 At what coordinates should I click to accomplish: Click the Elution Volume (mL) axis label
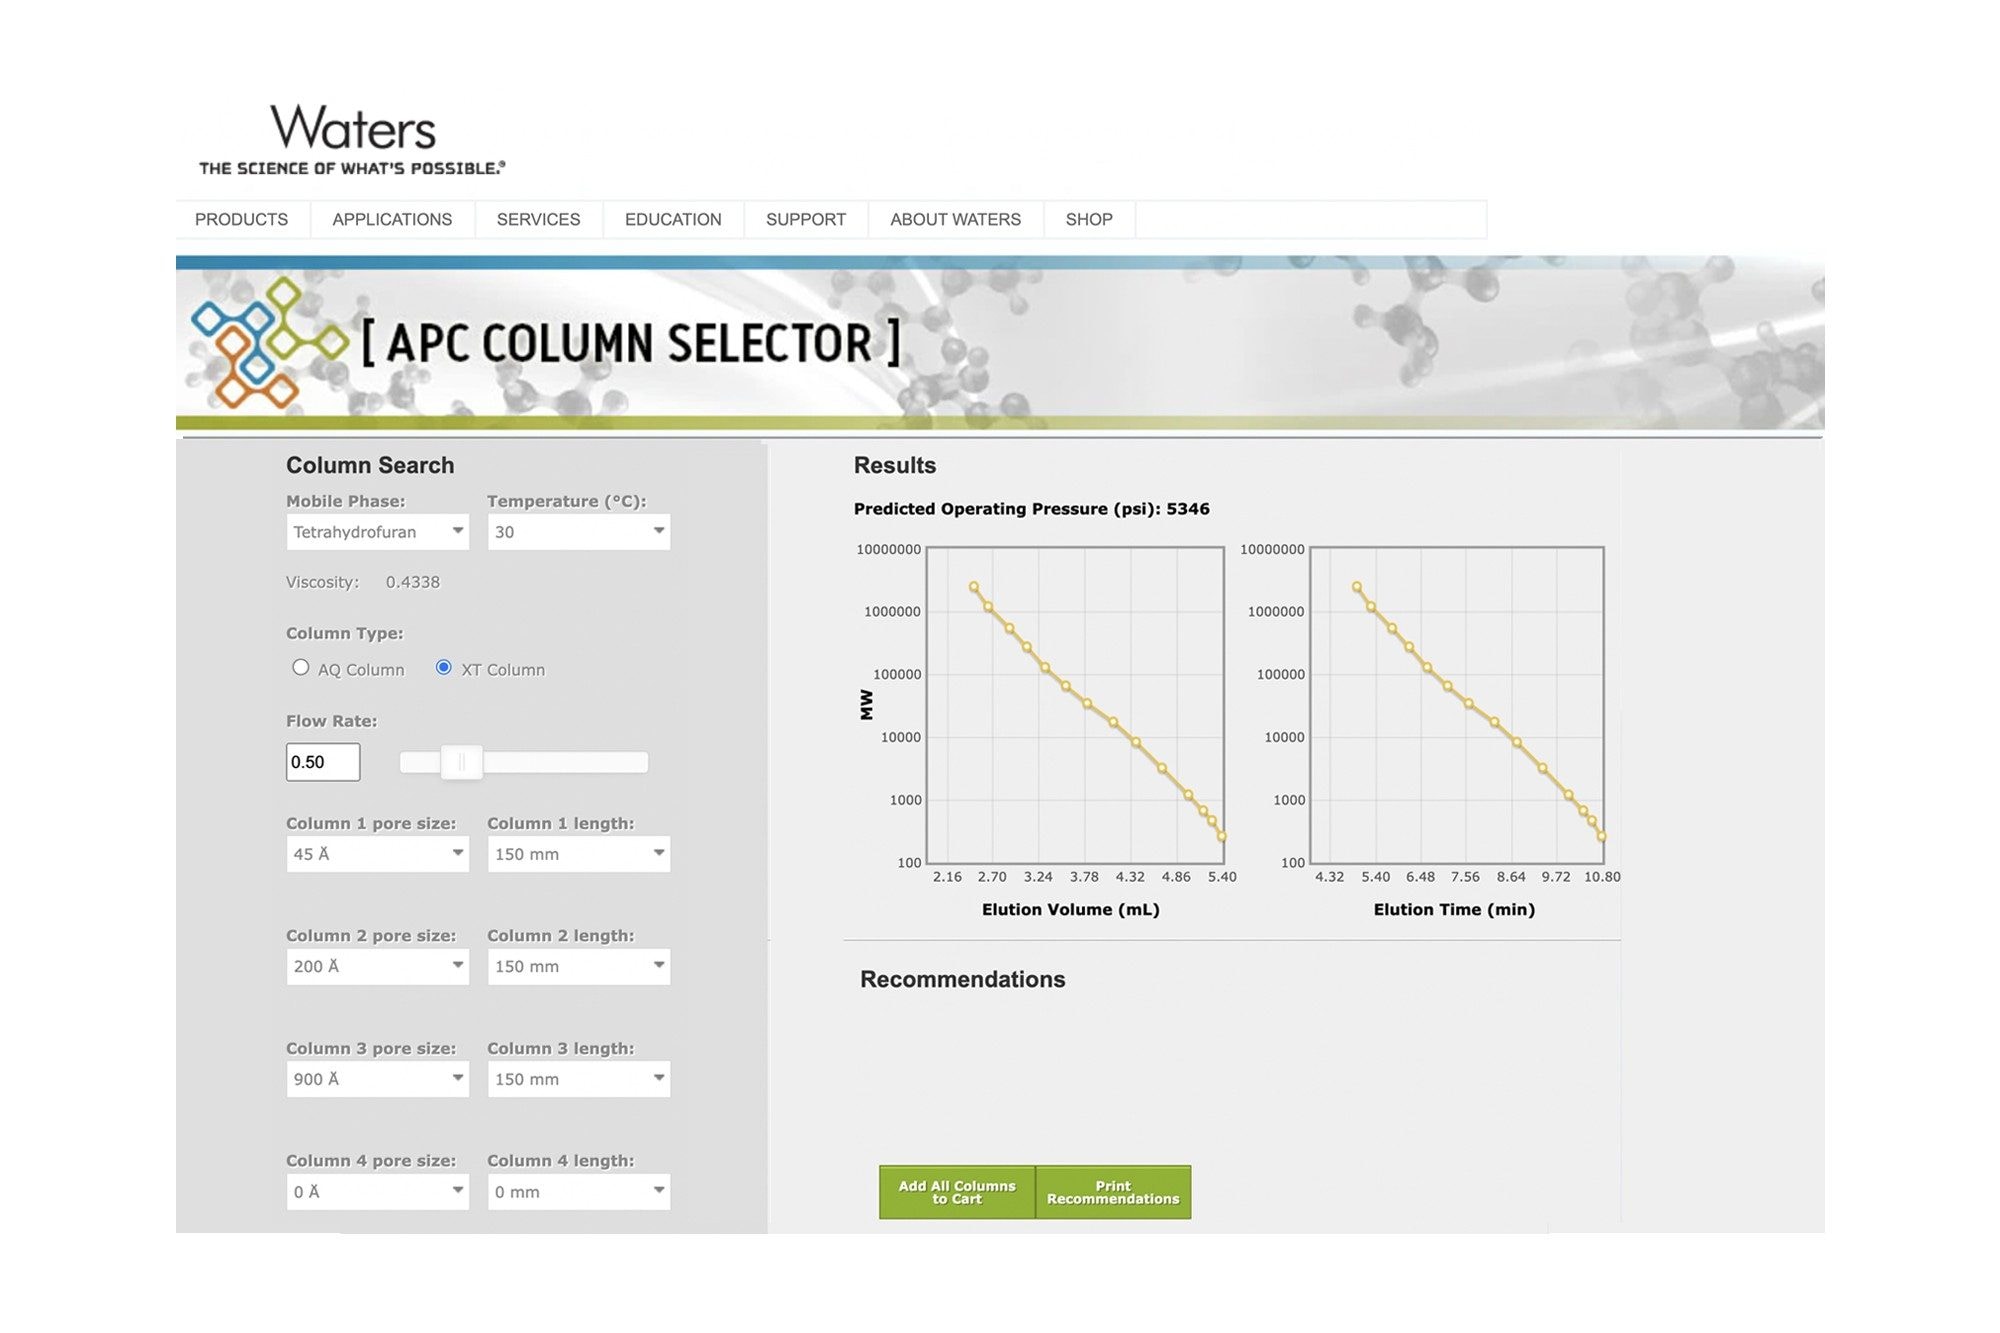[1070, 909]
